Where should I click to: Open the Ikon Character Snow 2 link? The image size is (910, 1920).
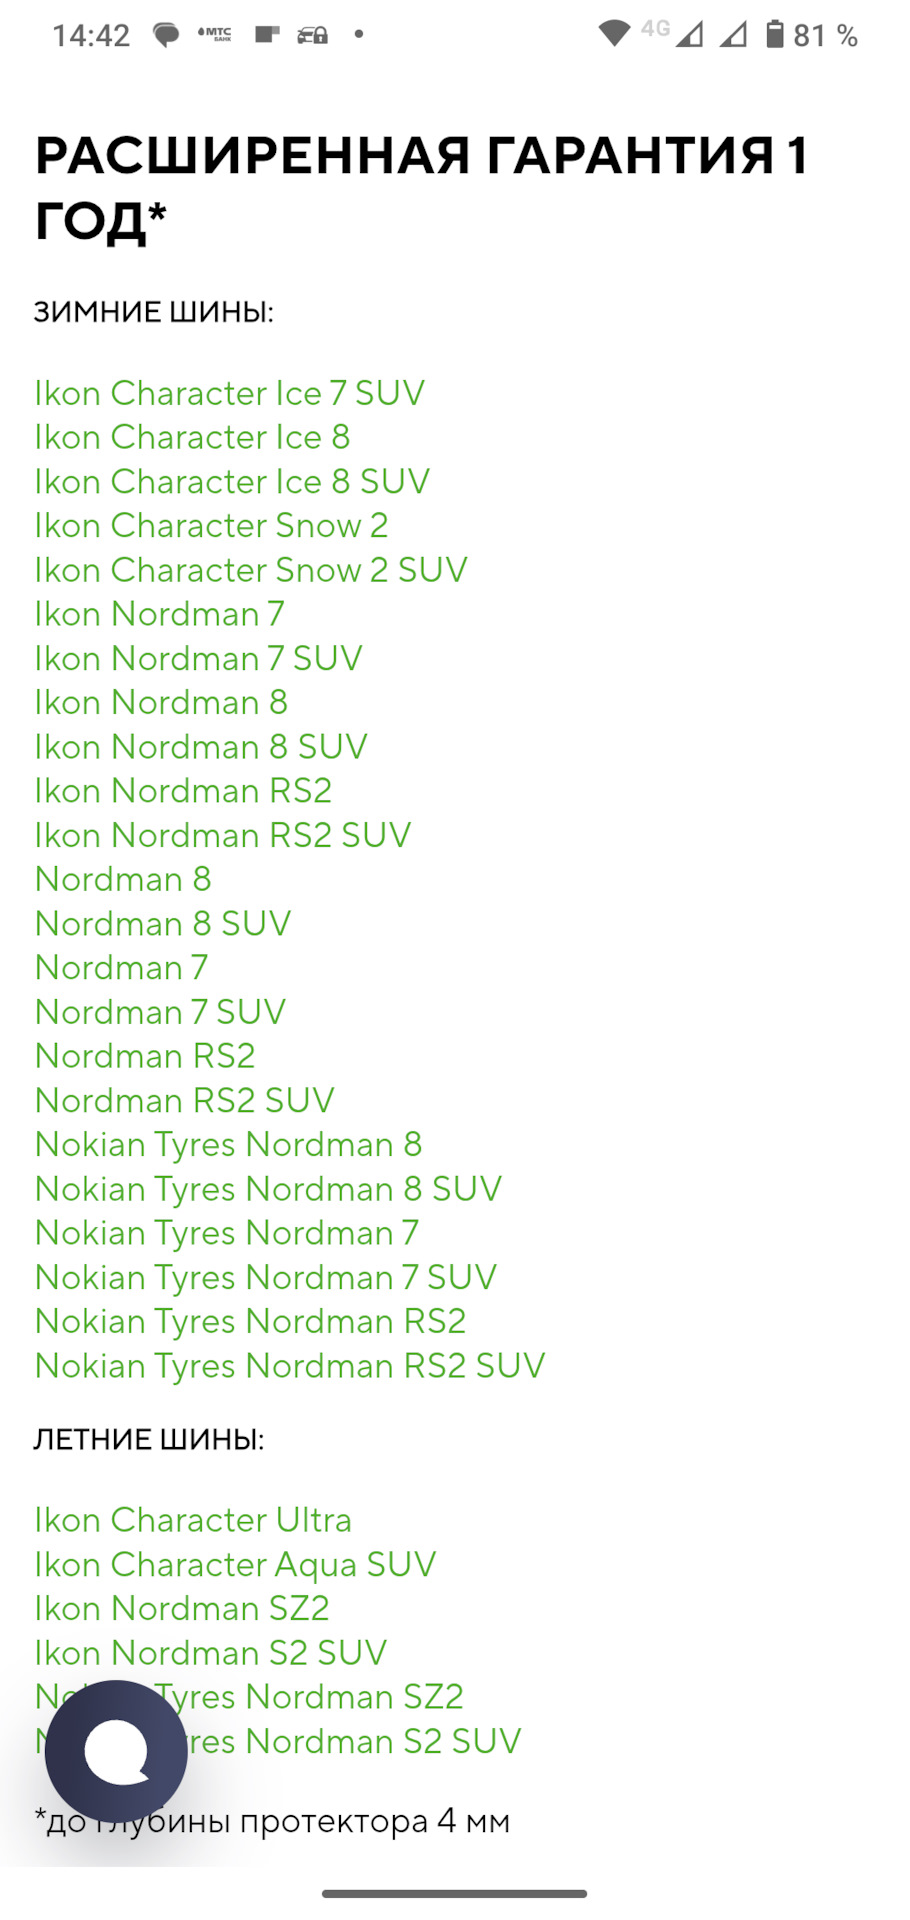pyautogui.click(x=211, y=525)
